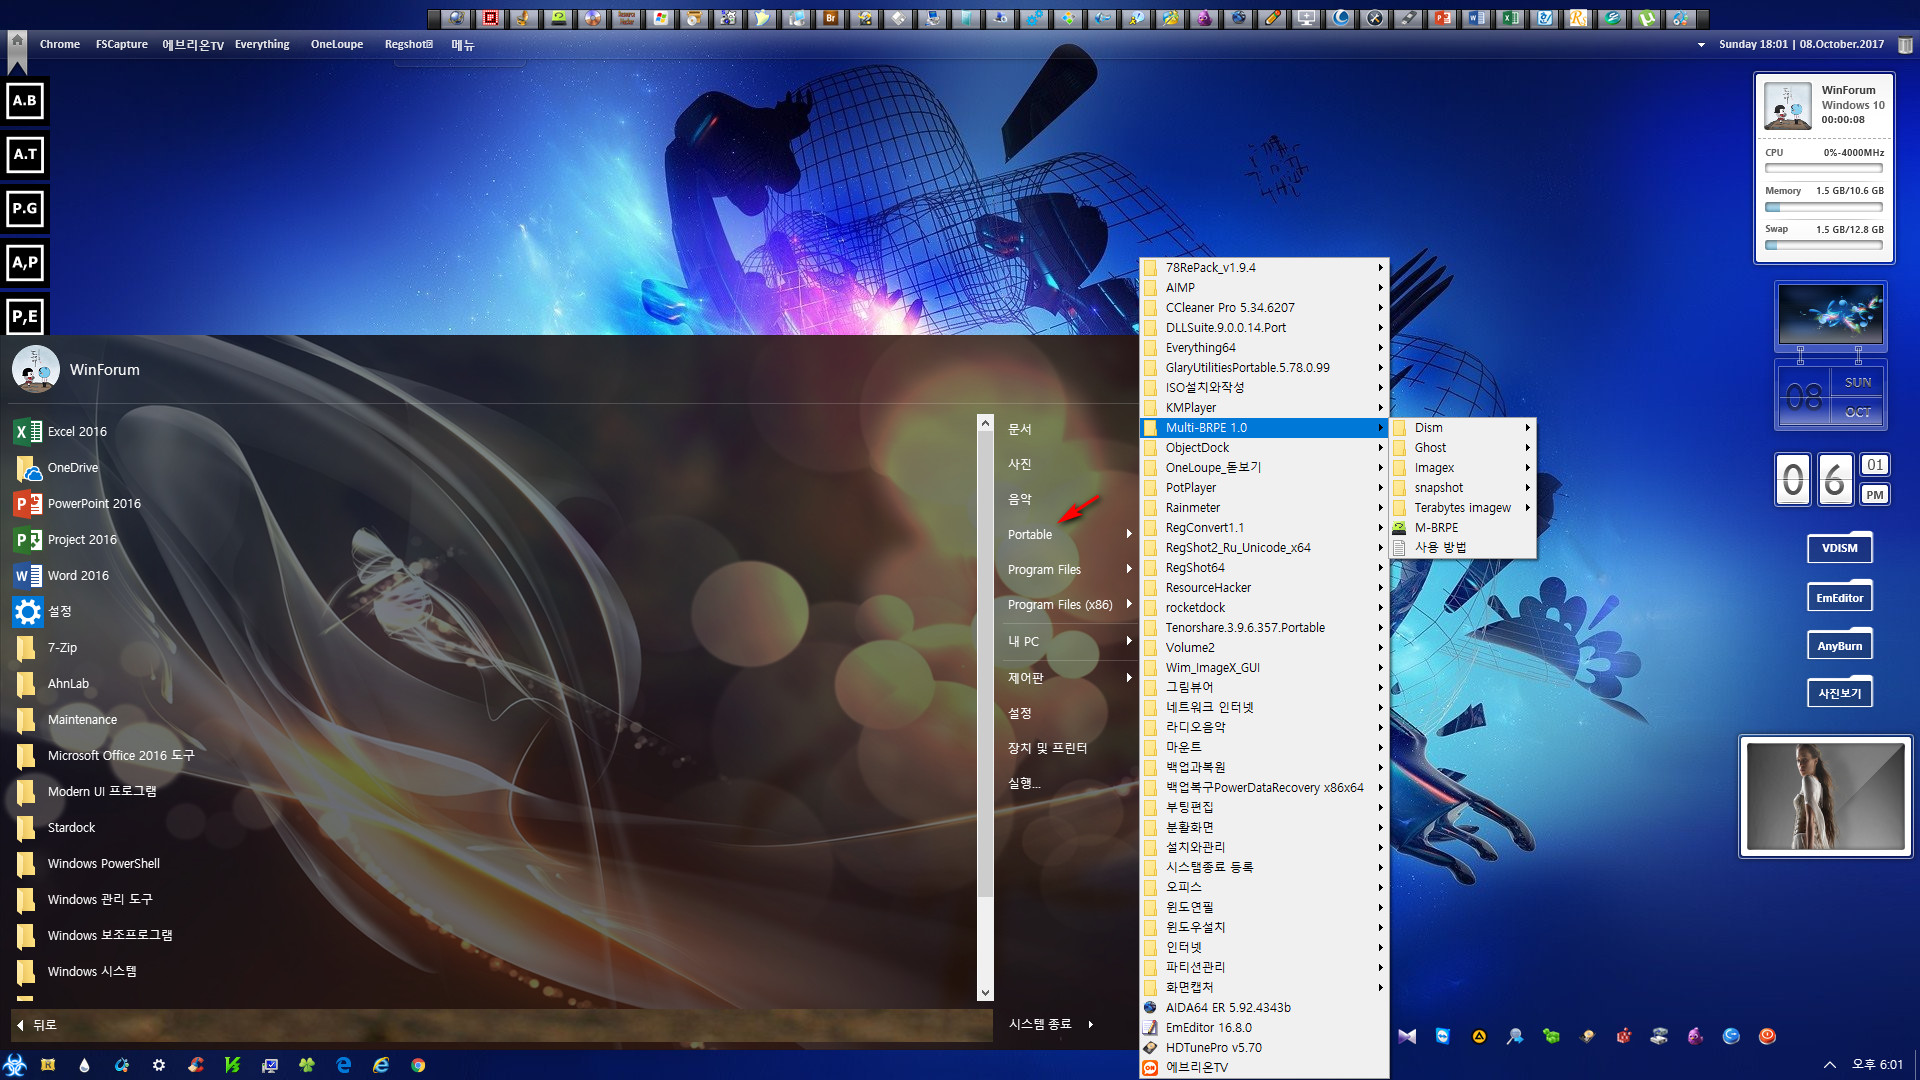Open the FSCapture menu in the top bar
The height and width of the screenshot is (1080, 1920).
122,45
